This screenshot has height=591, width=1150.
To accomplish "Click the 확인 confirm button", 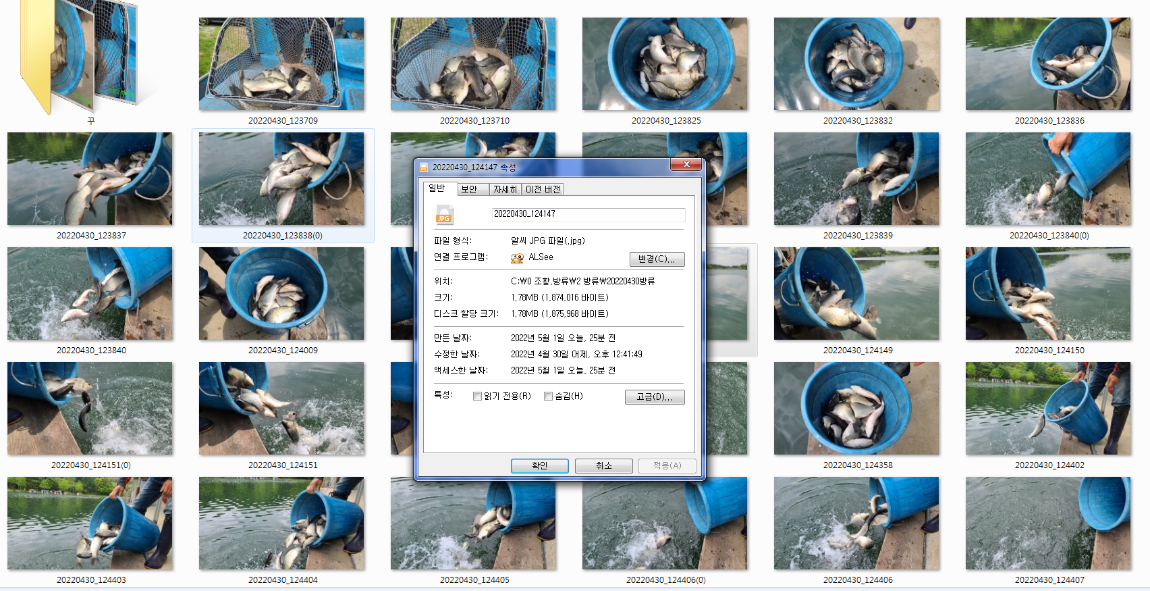I will click(x=540, y=464).
